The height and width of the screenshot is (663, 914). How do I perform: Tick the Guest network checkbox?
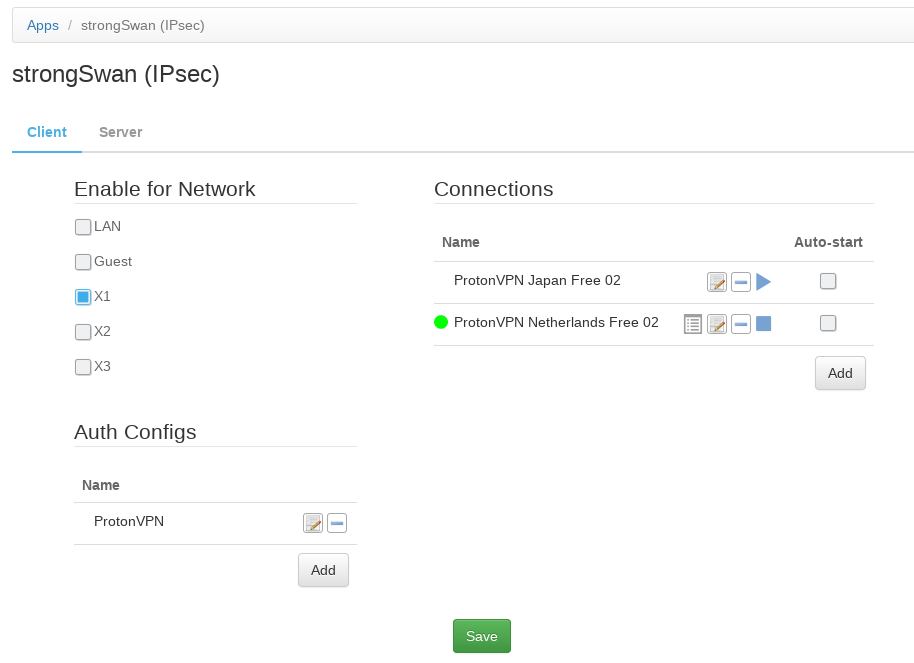point(83,262)
